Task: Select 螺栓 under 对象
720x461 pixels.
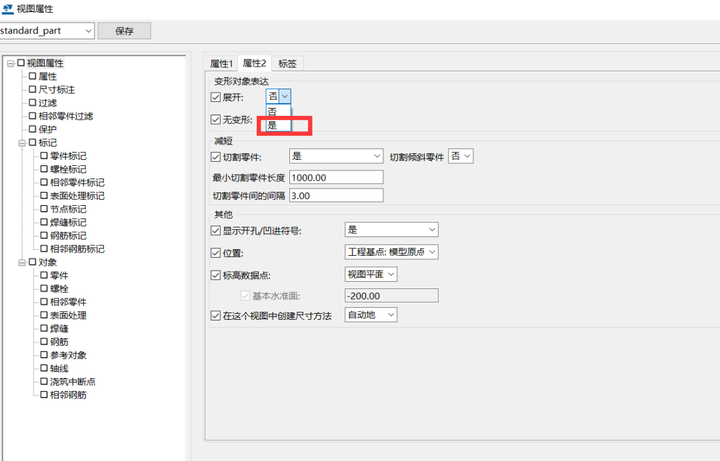Action: pos(59,289)
